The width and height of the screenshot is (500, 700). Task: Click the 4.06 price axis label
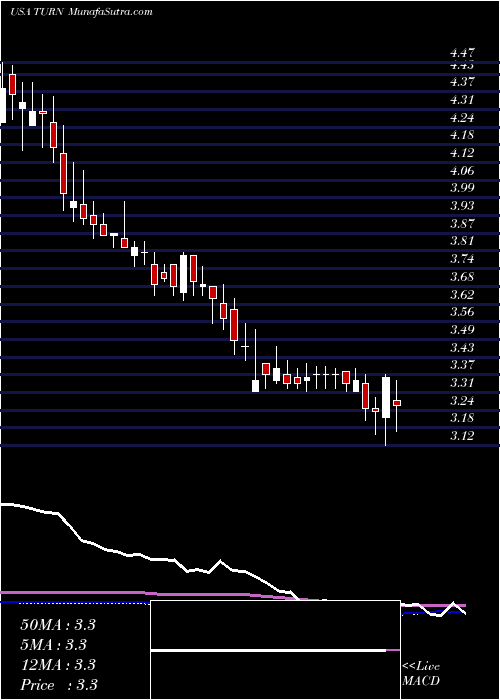pyautogui.click(x=462, y=171)
